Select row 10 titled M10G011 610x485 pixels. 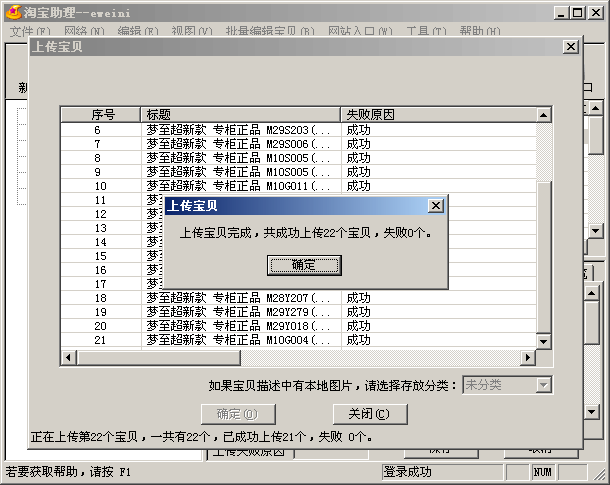point(298,186)
